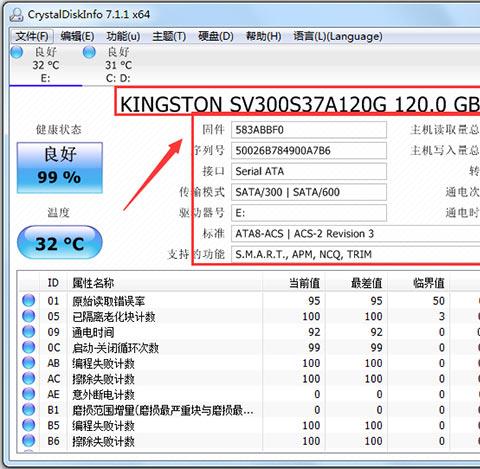Select the 意外断电计数 attribute row
480x469 pixels.
click(249, 394)
